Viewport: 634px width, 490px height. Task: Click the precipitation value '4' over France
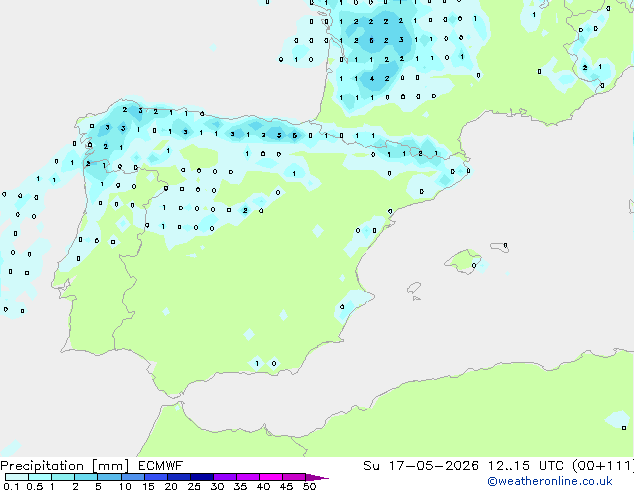click(372, 78)
